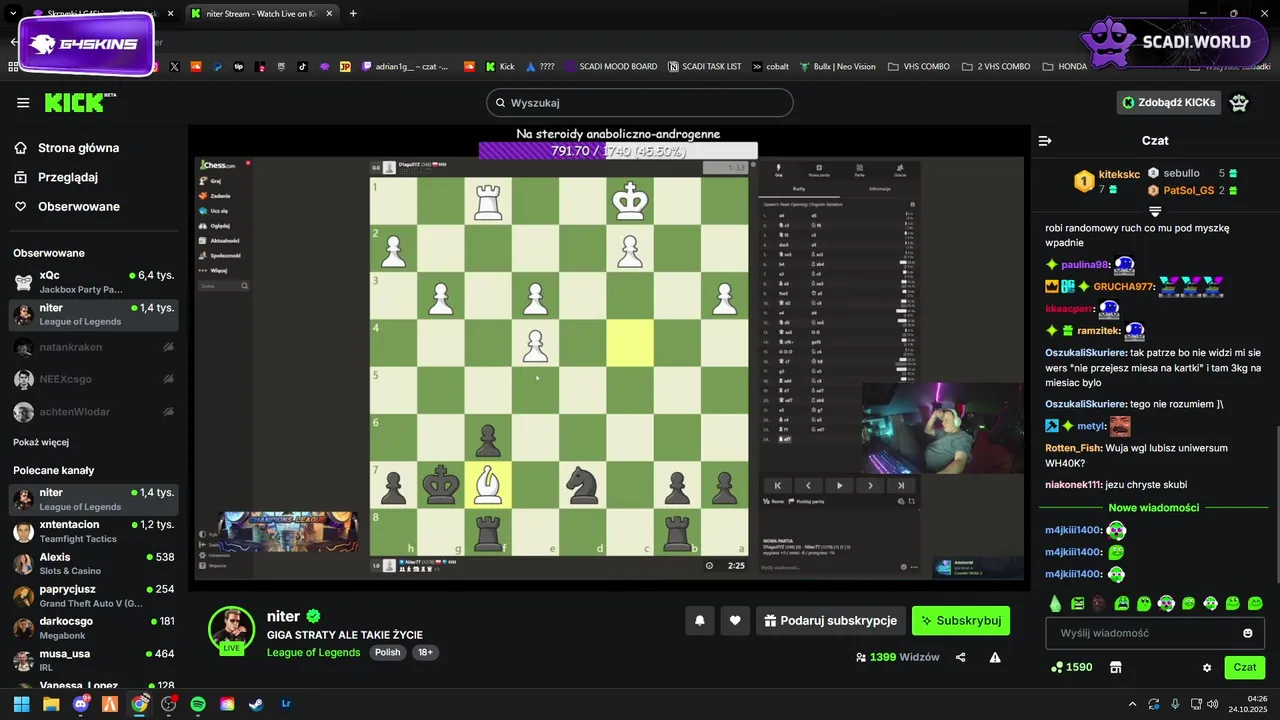Click the chat panel scrollbar

[1276, 505]
